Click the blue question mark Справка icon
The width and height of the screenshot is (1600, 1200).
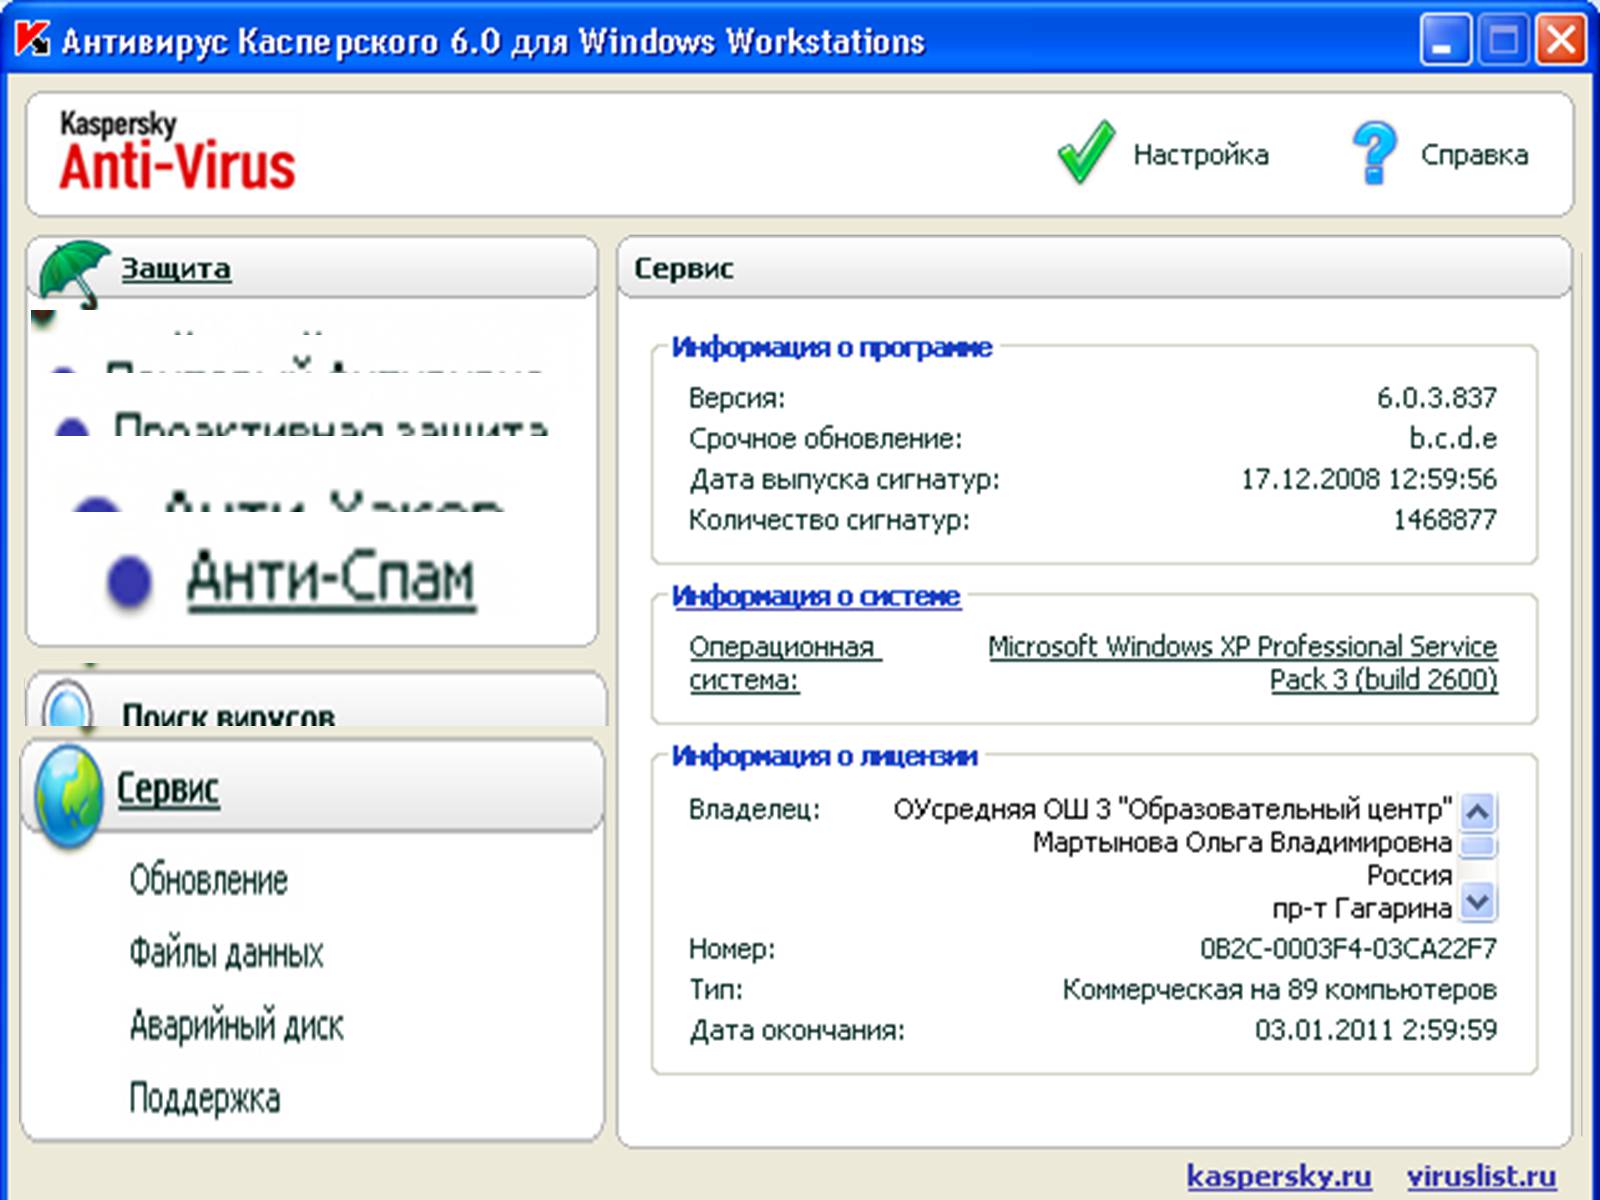(x=1374, y=153)
